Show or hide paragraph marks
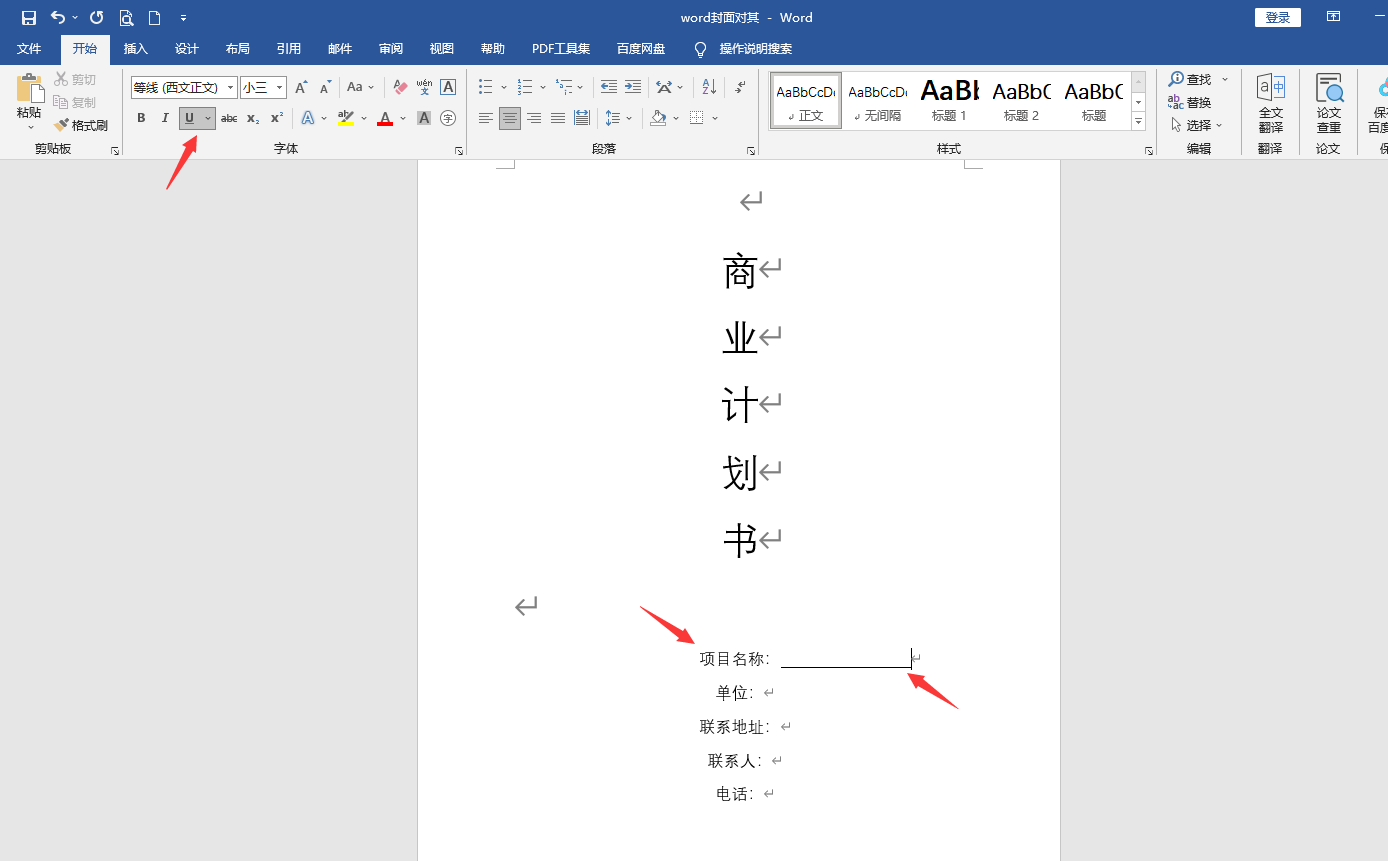Screen dimensions: 1388x861 [x=740, y=88]
